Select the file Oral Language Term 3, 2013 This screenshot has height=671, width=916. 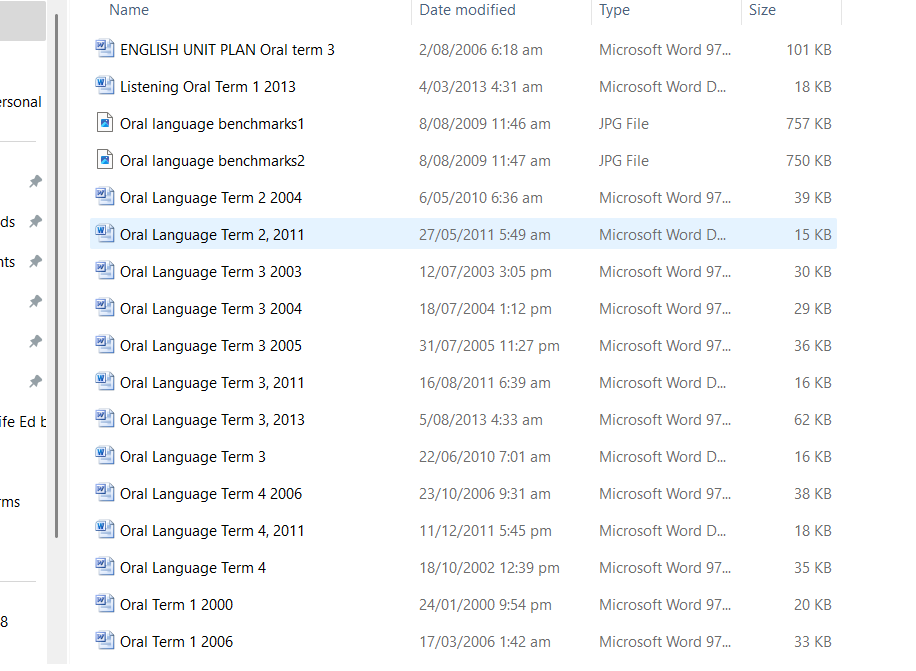[463, 419]
